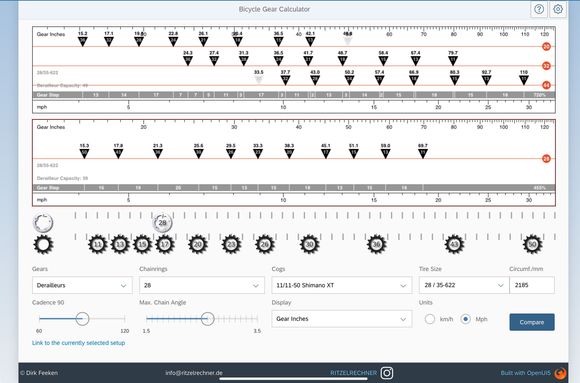580x383 pixels.
Task: Click the empty sprocket icon at left
Action: (43, 245)
